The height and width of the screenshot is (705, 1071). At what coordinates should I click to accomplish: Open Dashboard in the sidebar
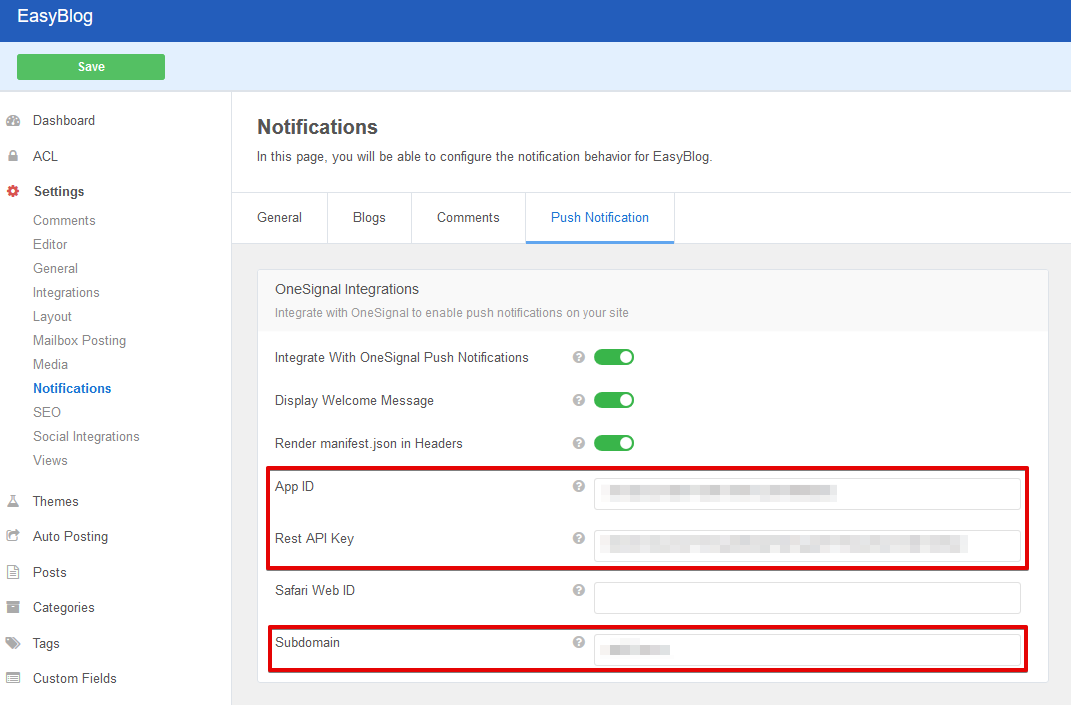[x=64, y=121]
